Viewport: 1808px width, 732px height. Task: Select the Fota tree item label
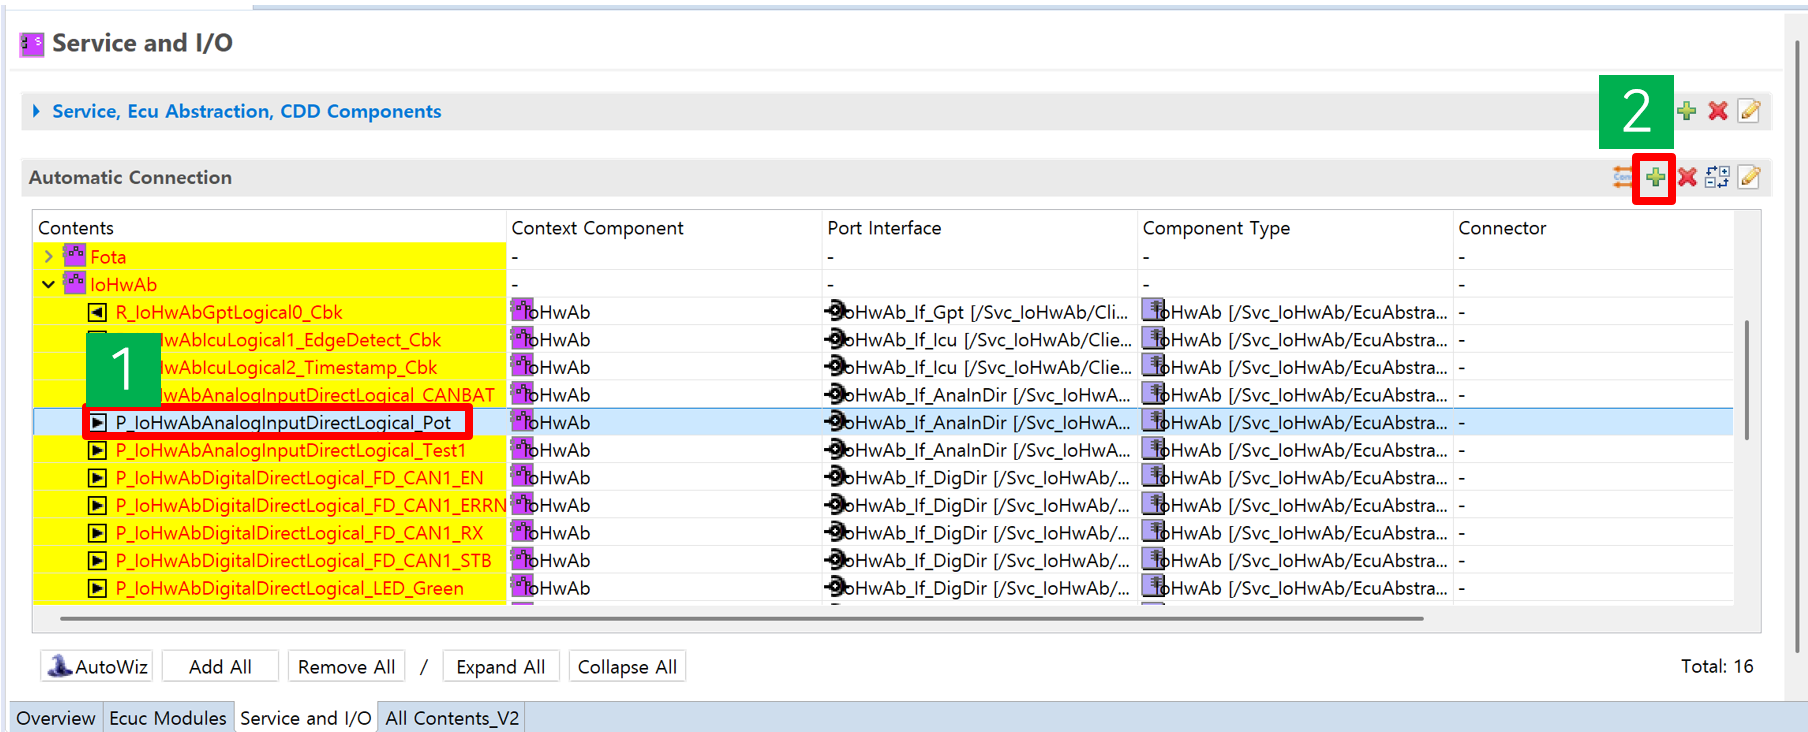[x=108, y=257]
